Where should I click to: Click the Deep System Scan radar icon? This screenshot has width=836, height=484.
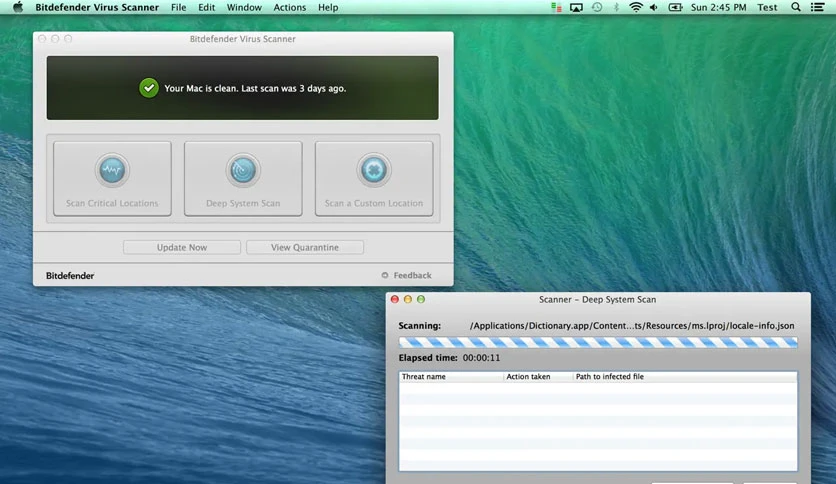coord(243,170)
